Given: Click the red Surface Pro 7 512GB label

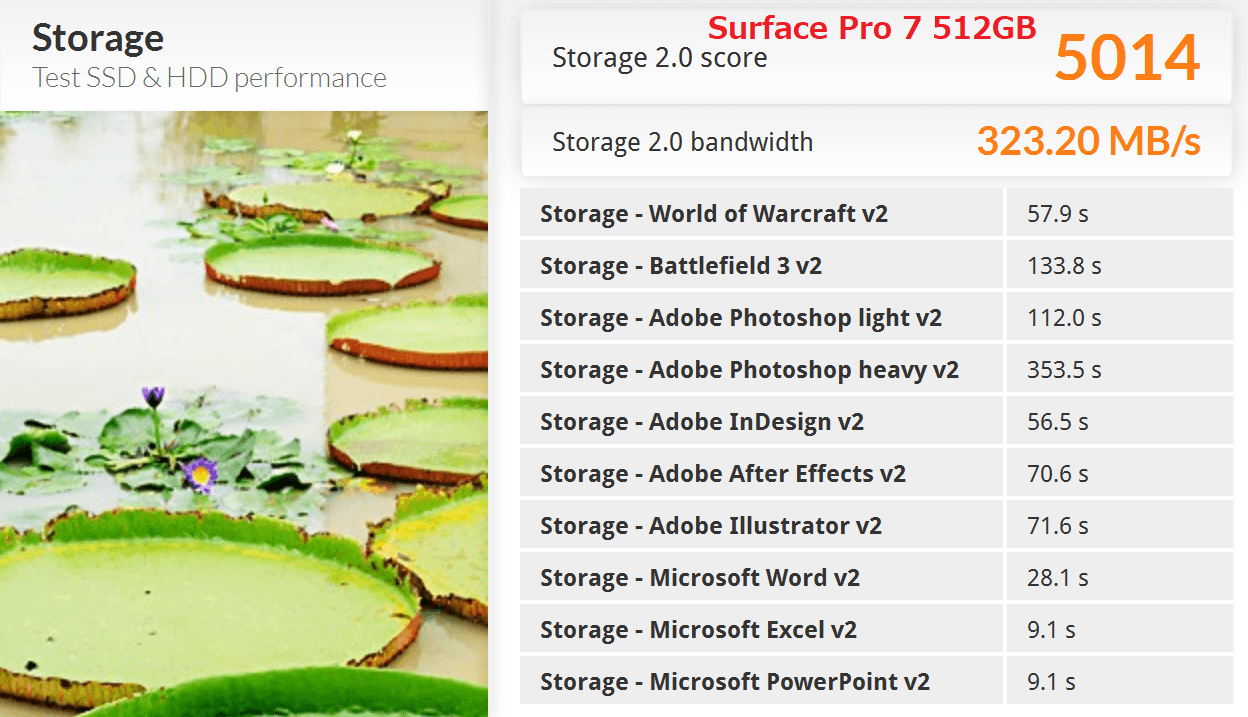Looking at the screenshot, I should 872,28.
